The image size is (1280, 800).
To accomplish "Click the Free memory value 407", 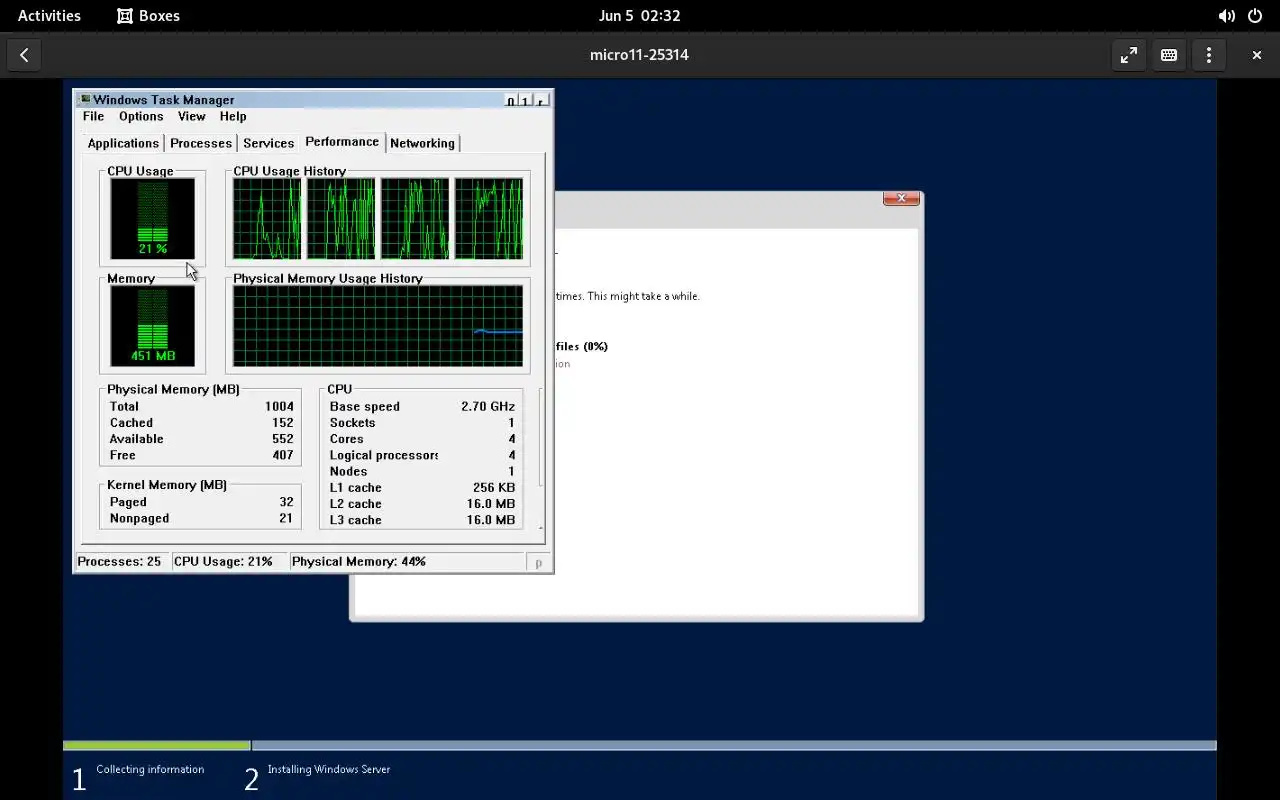I will click(283, 455).
